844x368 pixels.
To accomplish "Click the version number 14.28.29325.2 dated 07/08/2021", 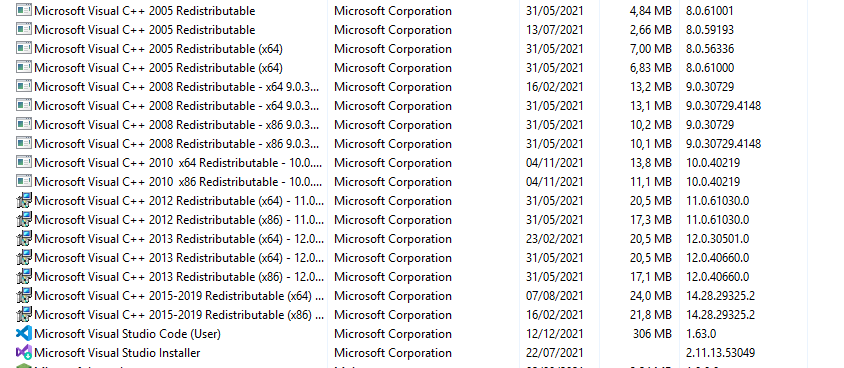I will (720, 295).
